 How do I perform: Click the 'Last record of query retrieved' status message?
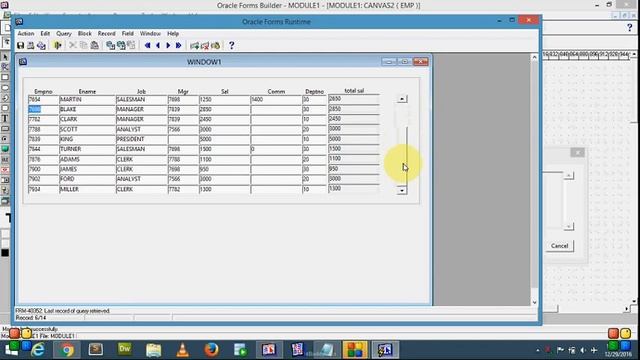63,311
